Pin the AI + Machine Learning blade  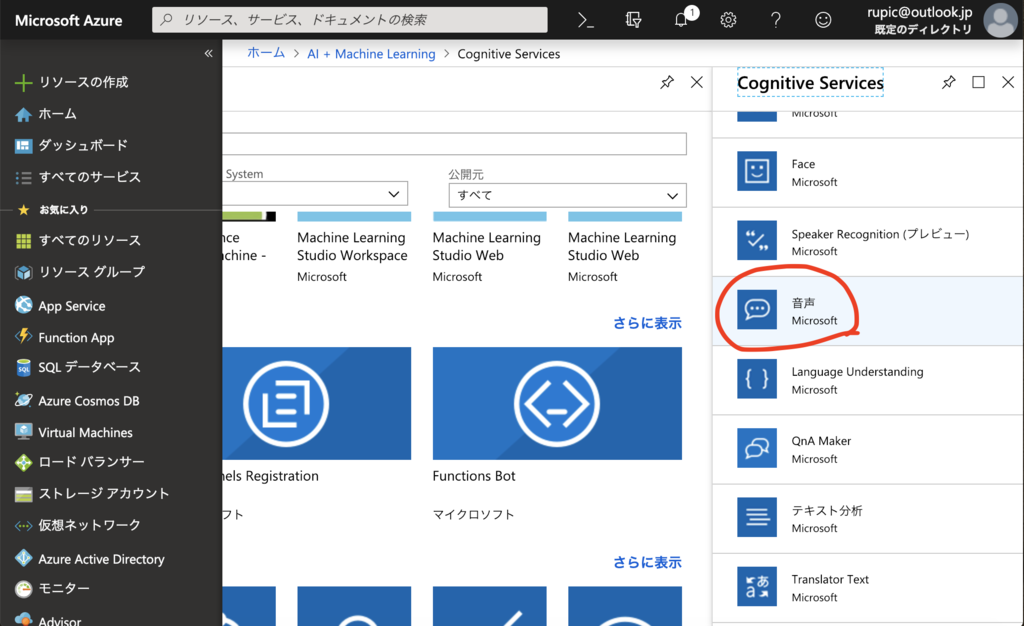tap(667, 82)
